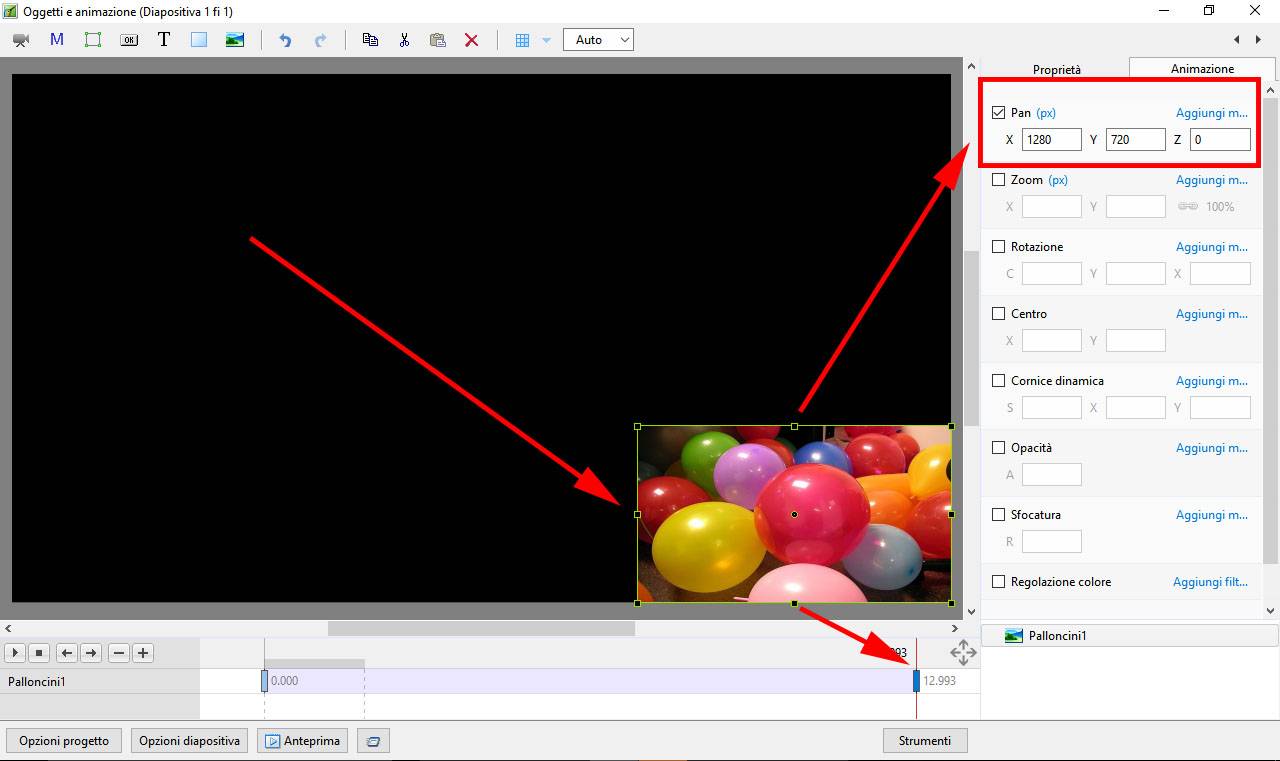Expand the grid options dropdown arrow
1280x761 pixels.
546,40
